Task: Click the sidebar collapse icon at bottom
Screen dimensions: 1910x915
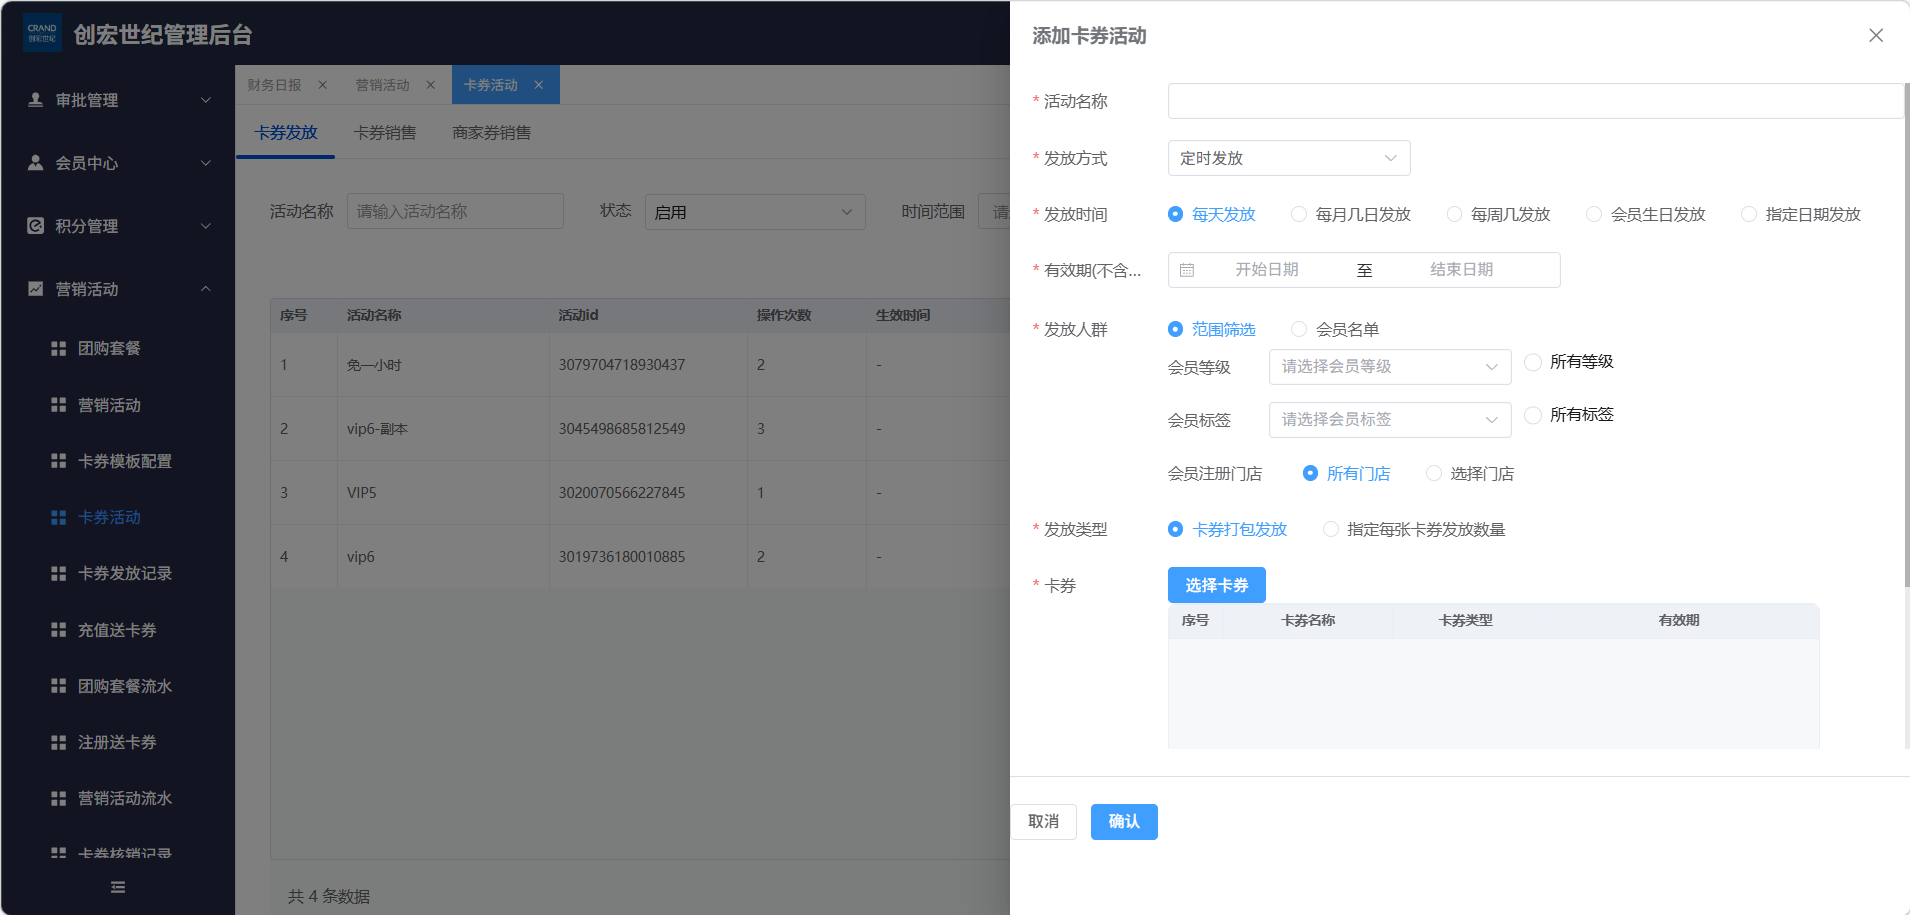Action: pos(118,887)
